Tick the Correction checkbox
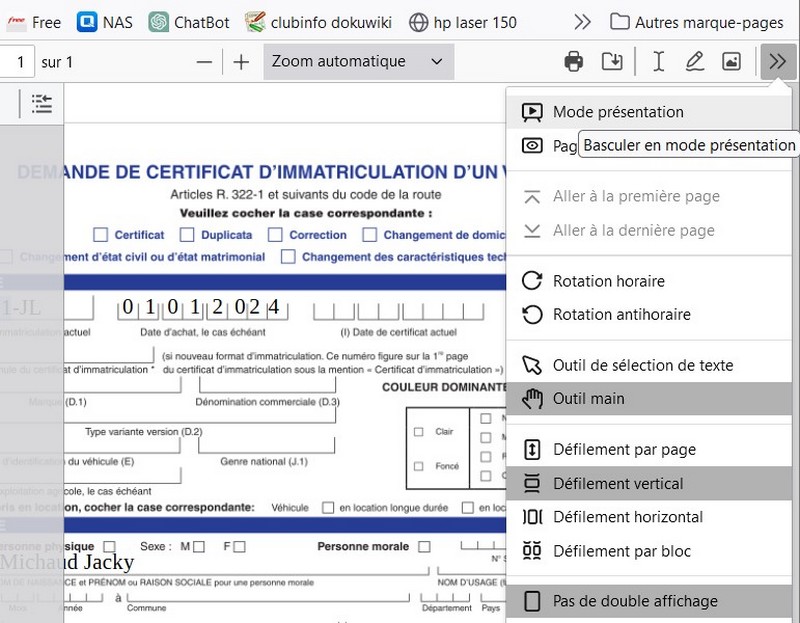This screenshot has width=800, height=623. pos(275,235)
